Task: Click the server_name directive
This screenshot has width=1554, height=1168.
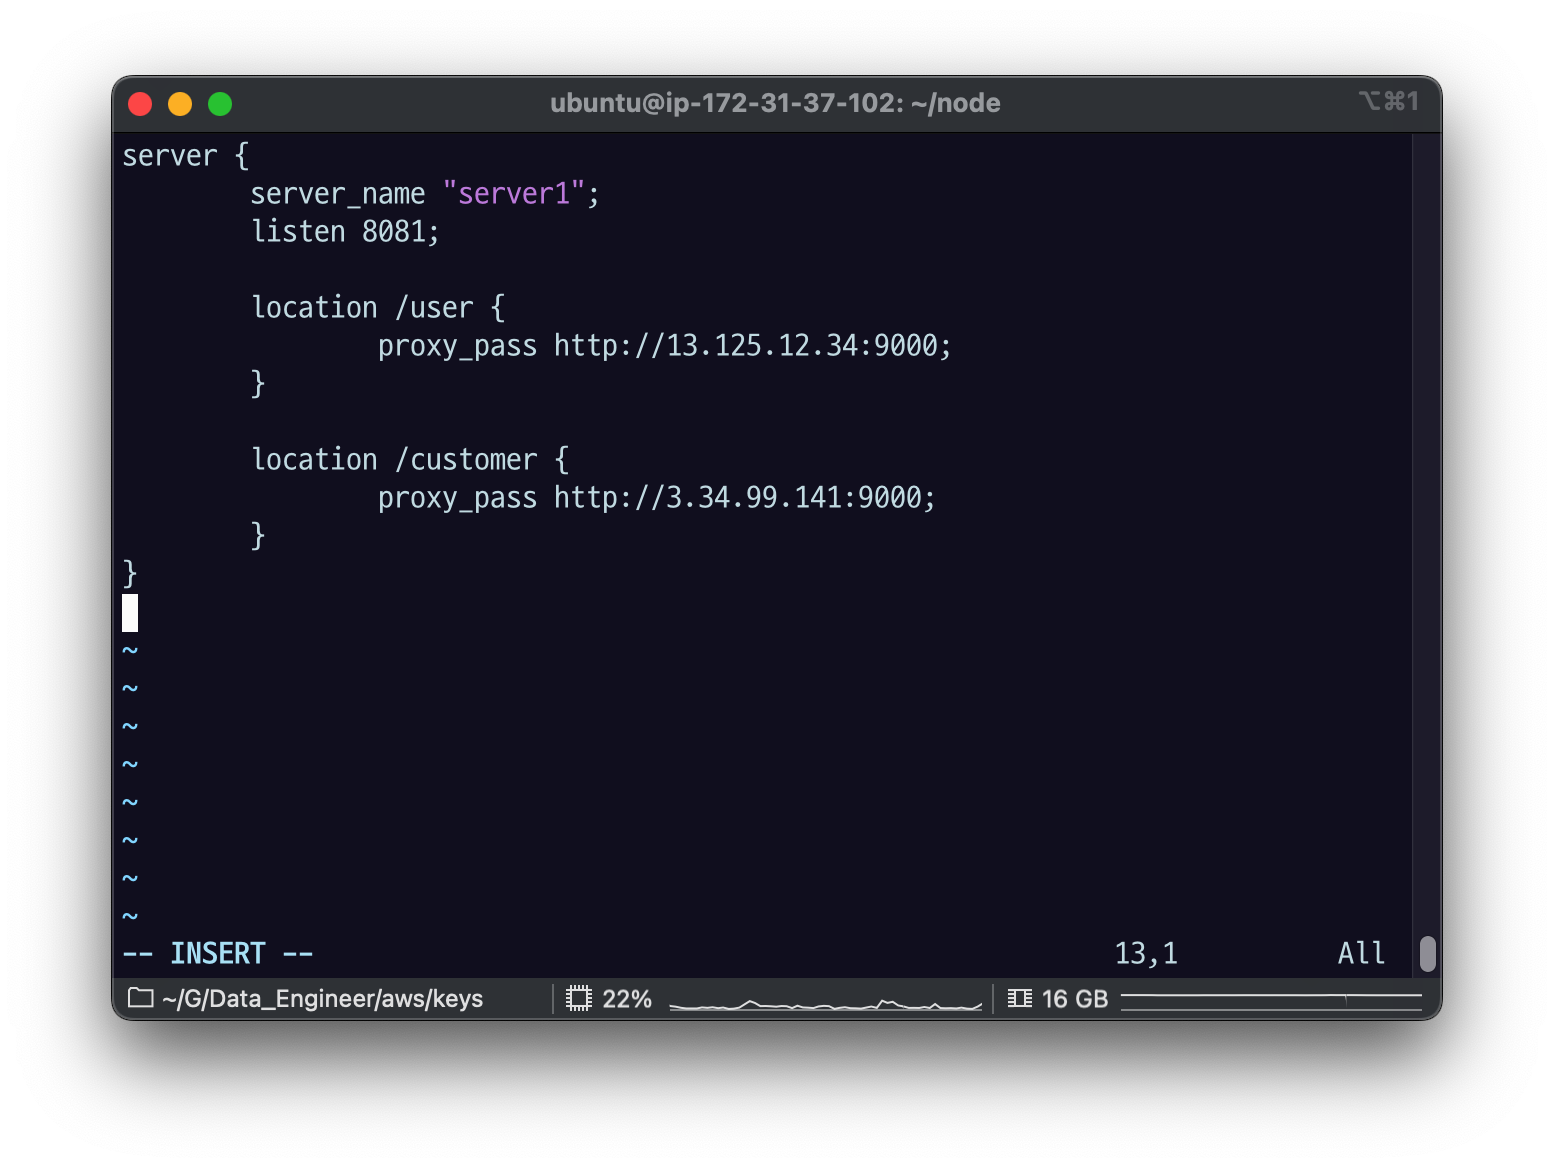Action: click(338, 194)
